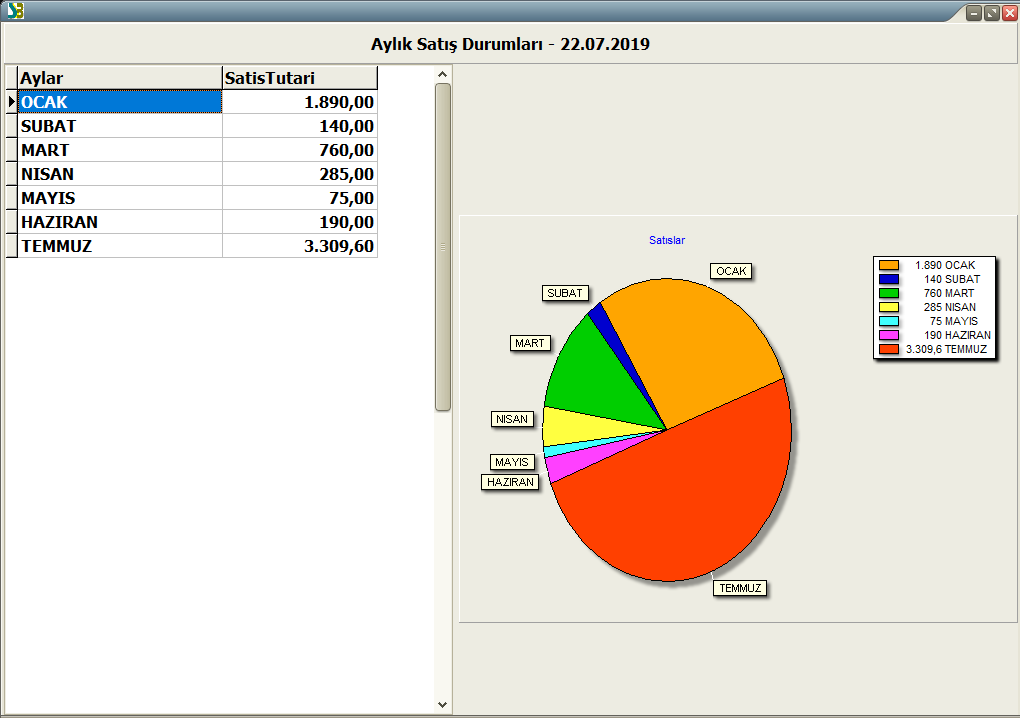Screen dimensions: 1020x718
Task: Click the NISAN label on the pie chart
Action: tap(512, 419)
